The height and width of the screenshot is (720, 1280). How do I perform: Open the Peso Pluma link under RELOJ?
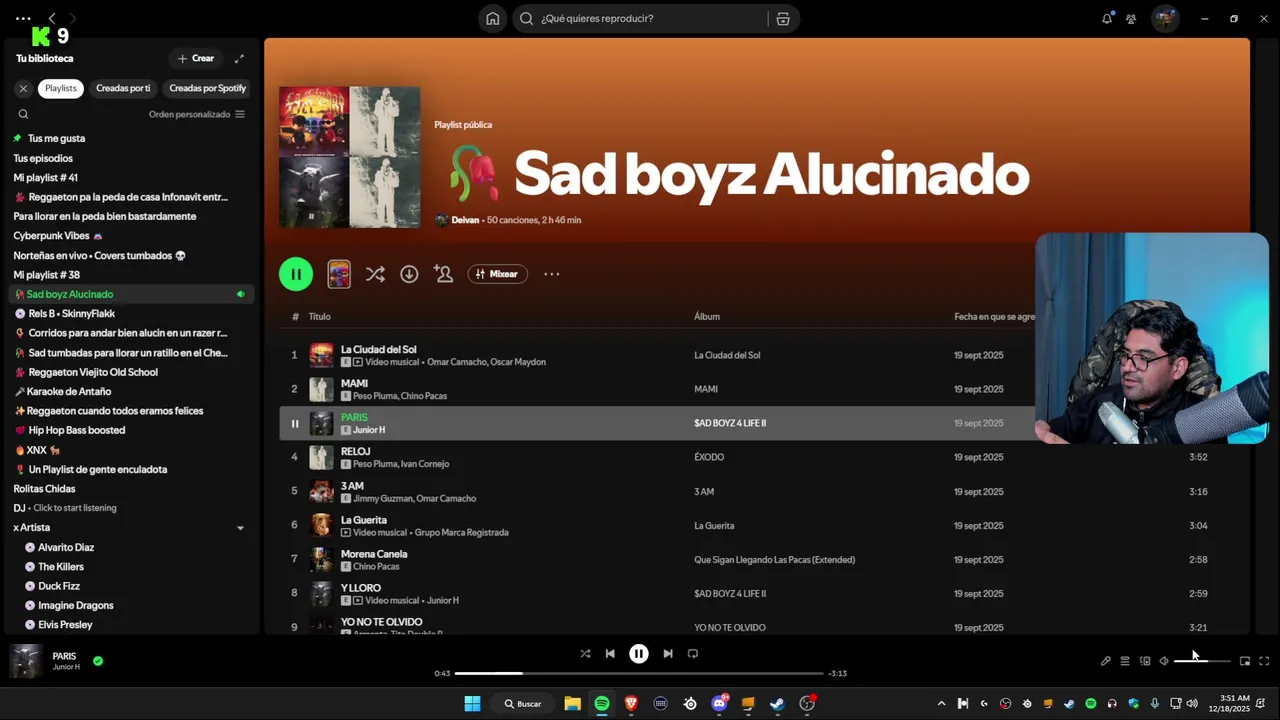(x=375, y=464)
